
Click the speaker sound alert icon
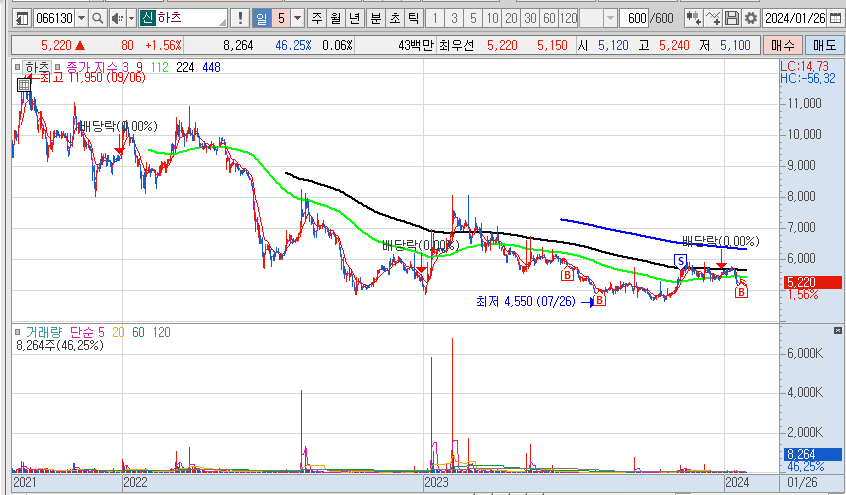point(117,18)
